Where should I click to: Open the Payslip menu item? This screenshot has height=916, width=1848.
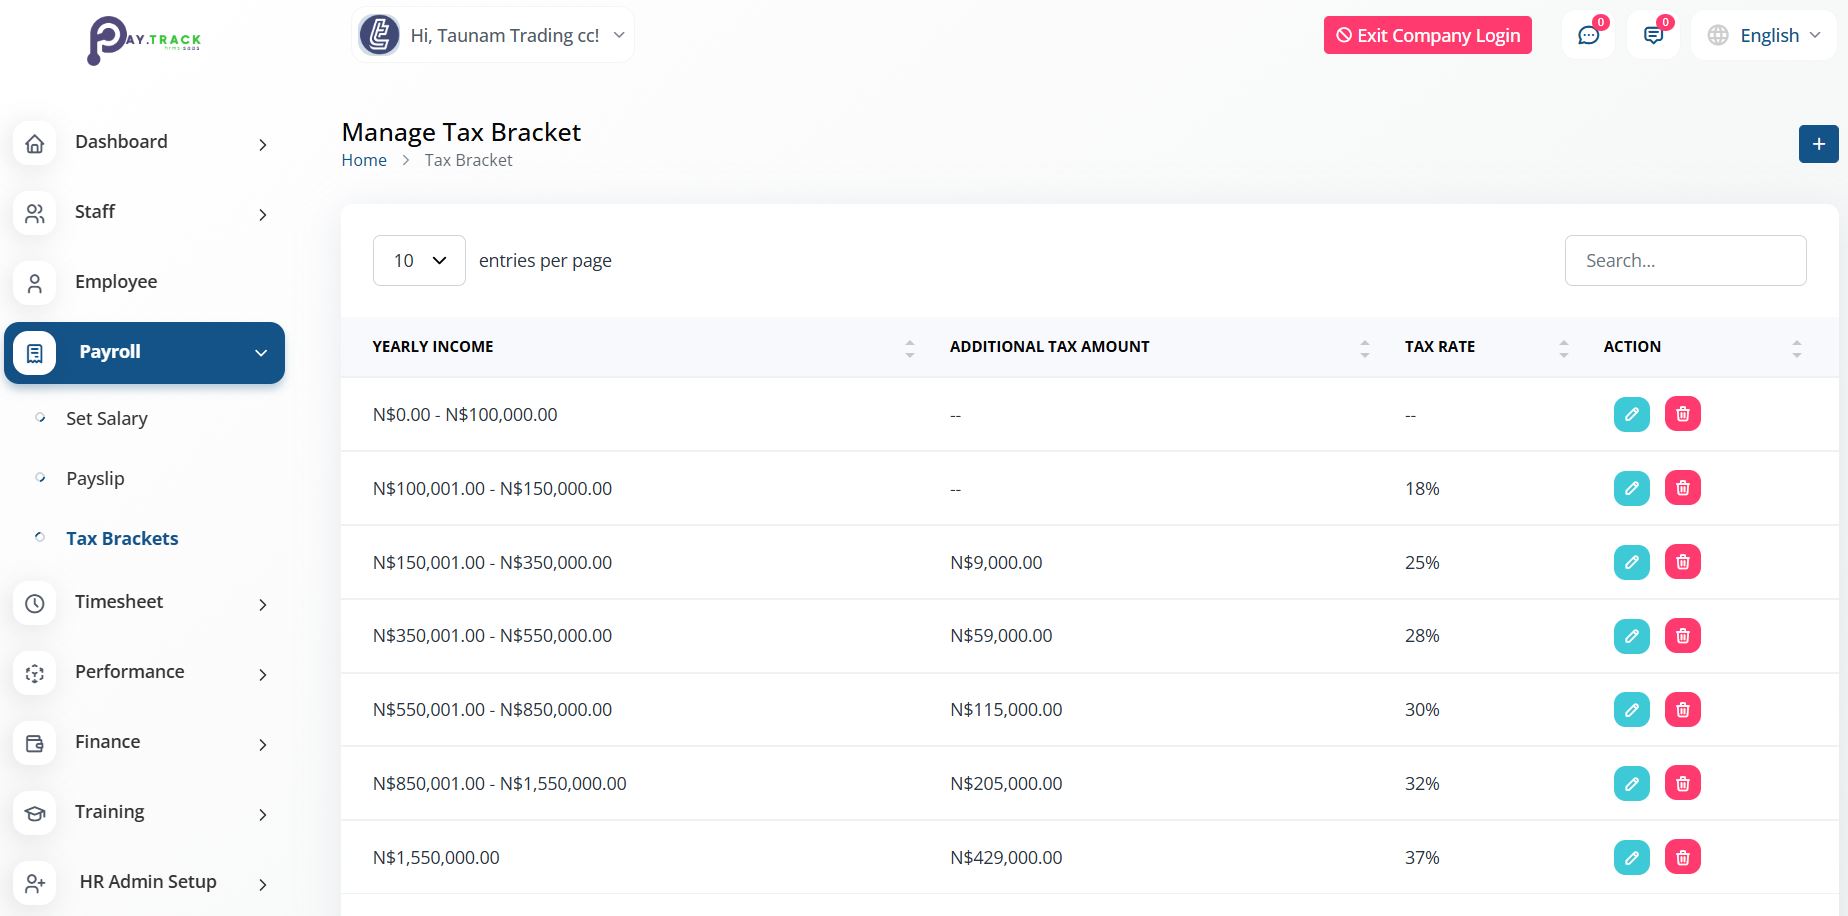[96, 478]
